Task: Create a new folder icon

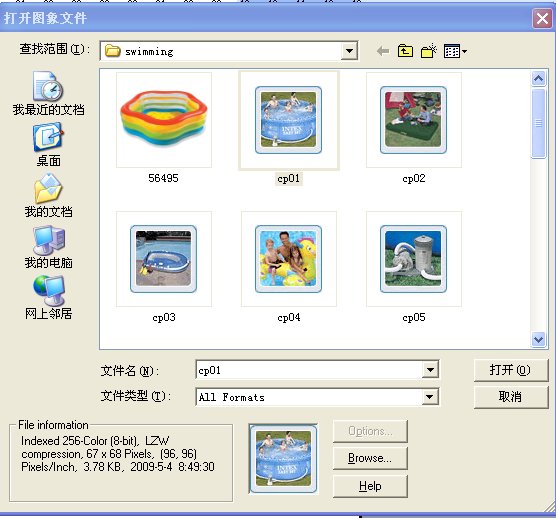Action: [x=428, y=51]
